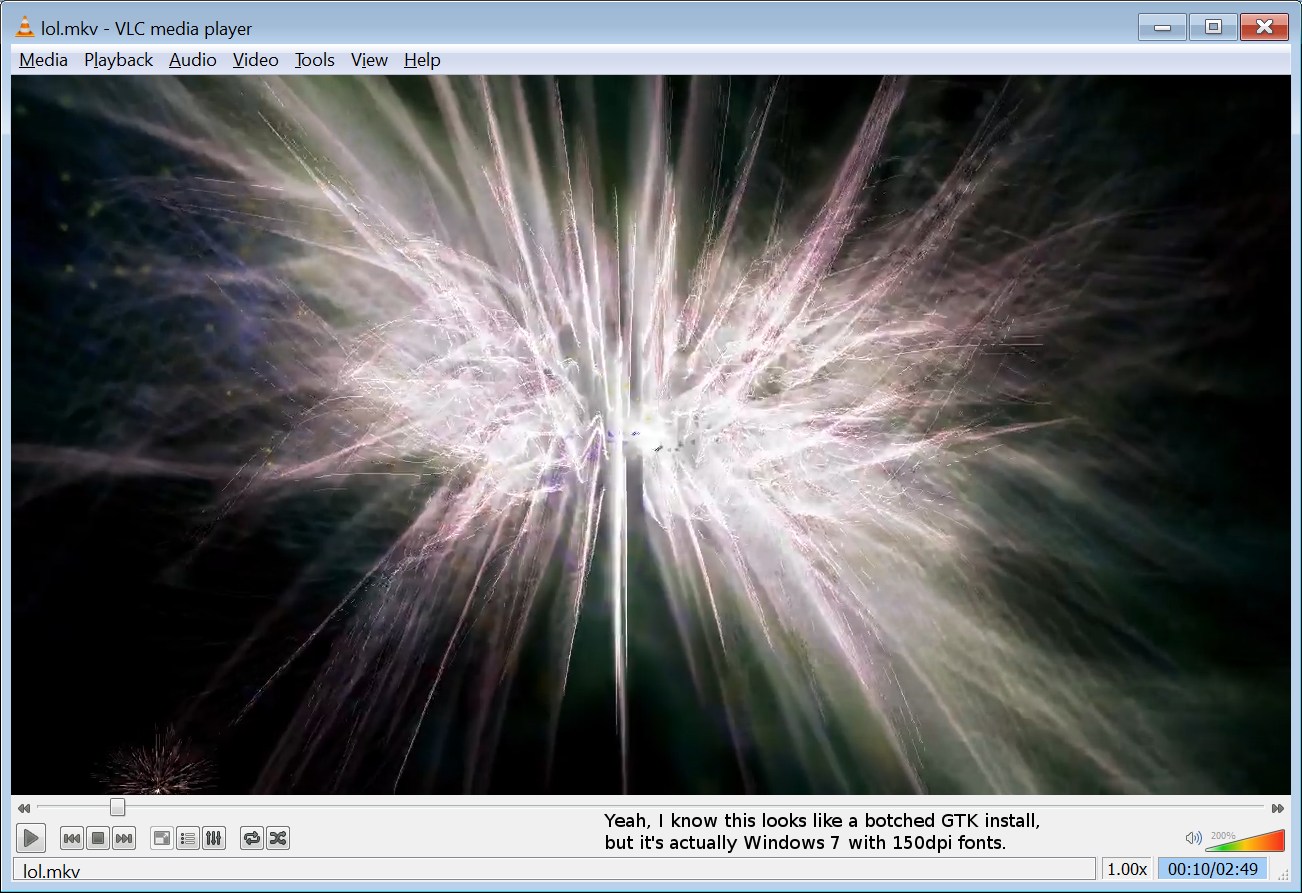Skip to the next media item
The height and width of the screenshot is (893, 1302).
point(124,838)
